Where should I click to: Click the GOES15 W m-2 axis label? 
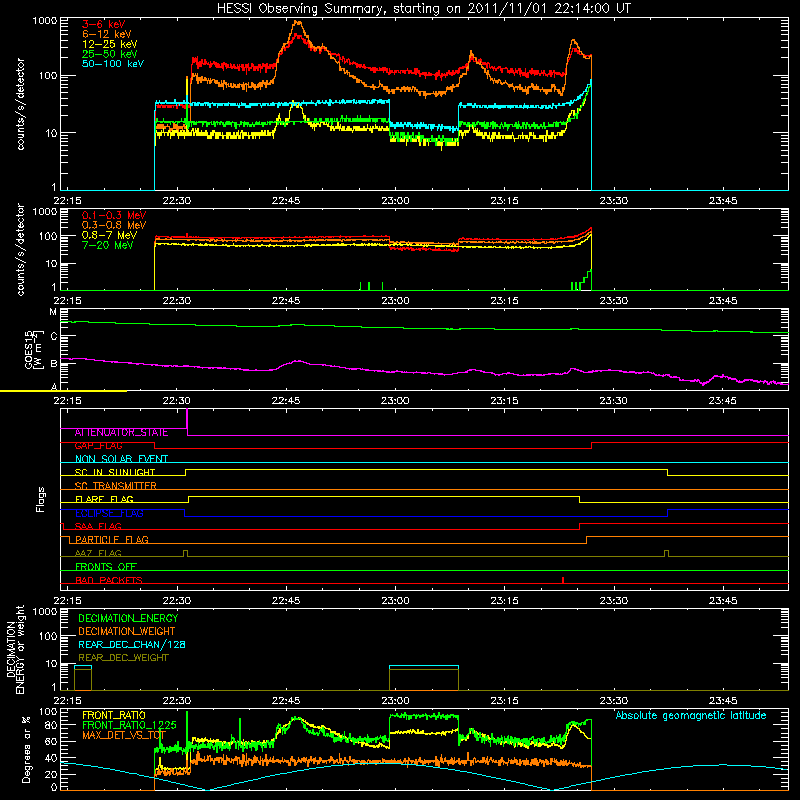point(34,349)
